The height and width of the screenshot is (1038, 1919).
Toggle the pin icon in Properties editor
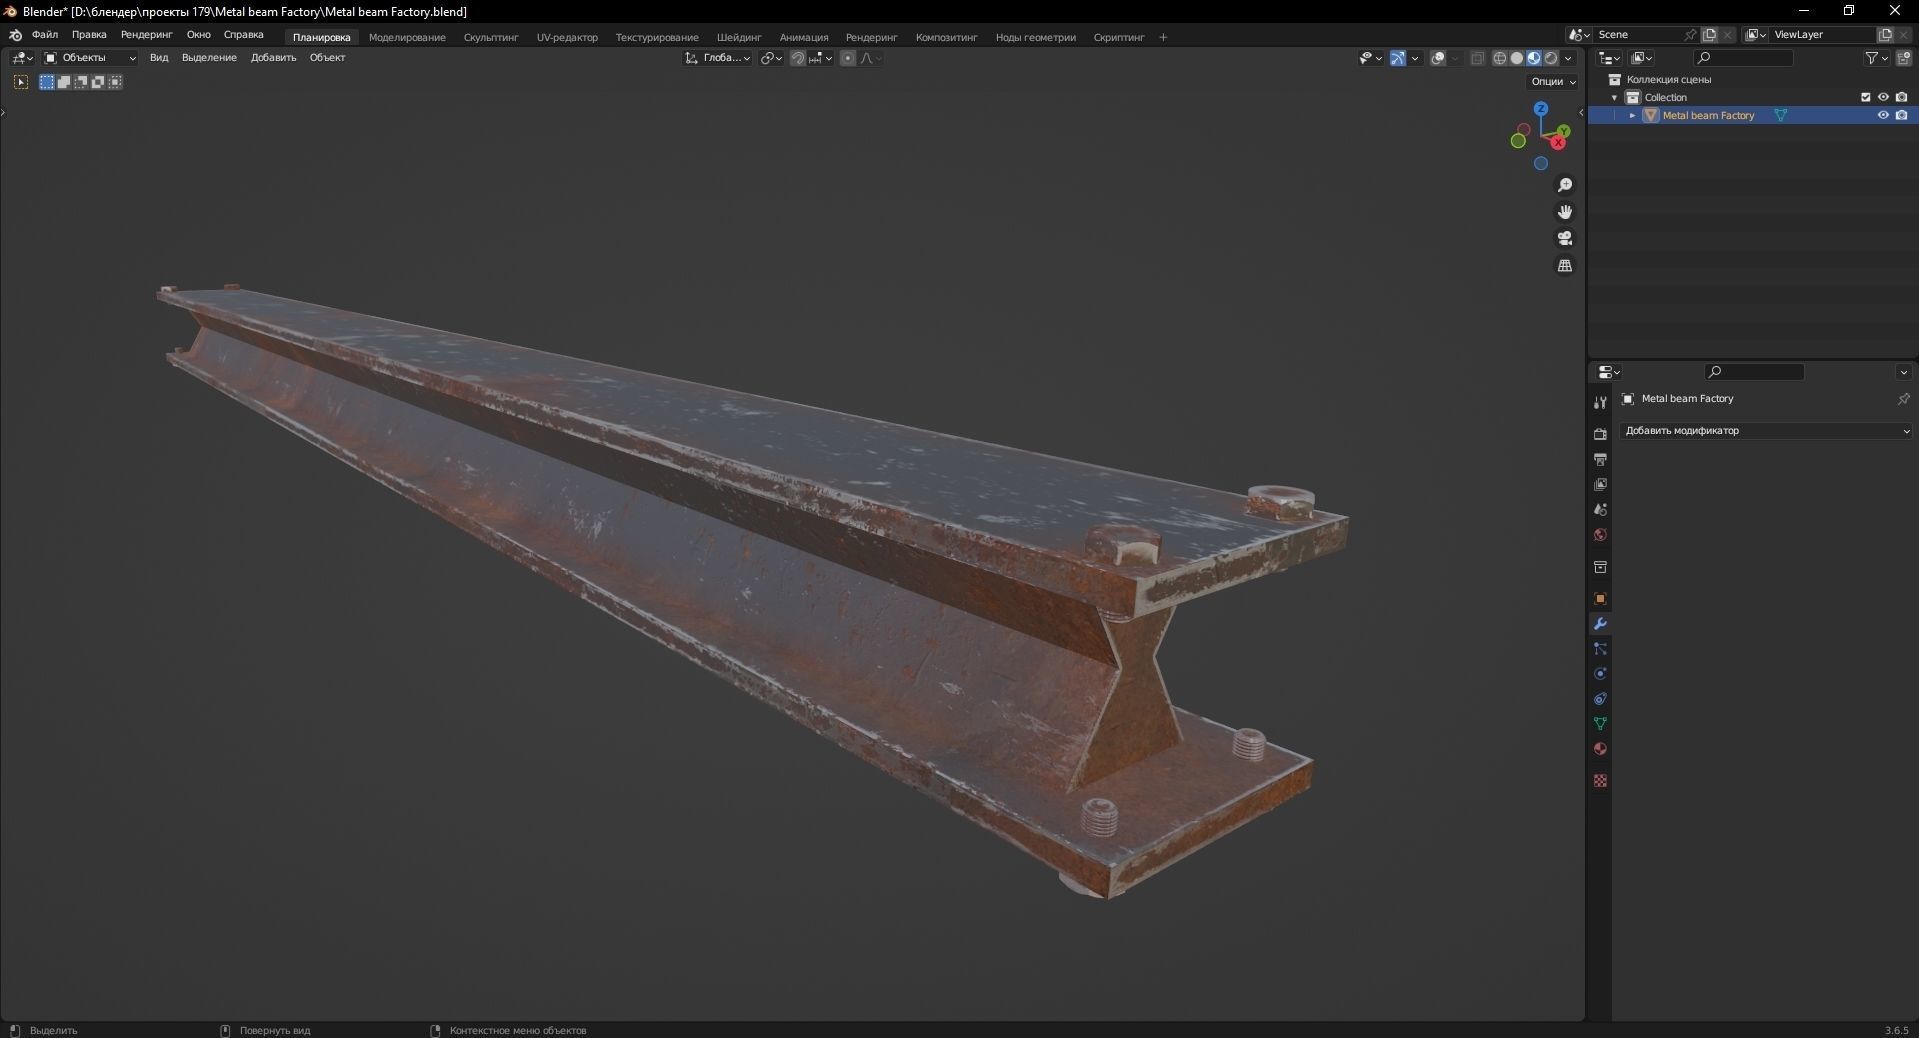tap(1903, 399)
